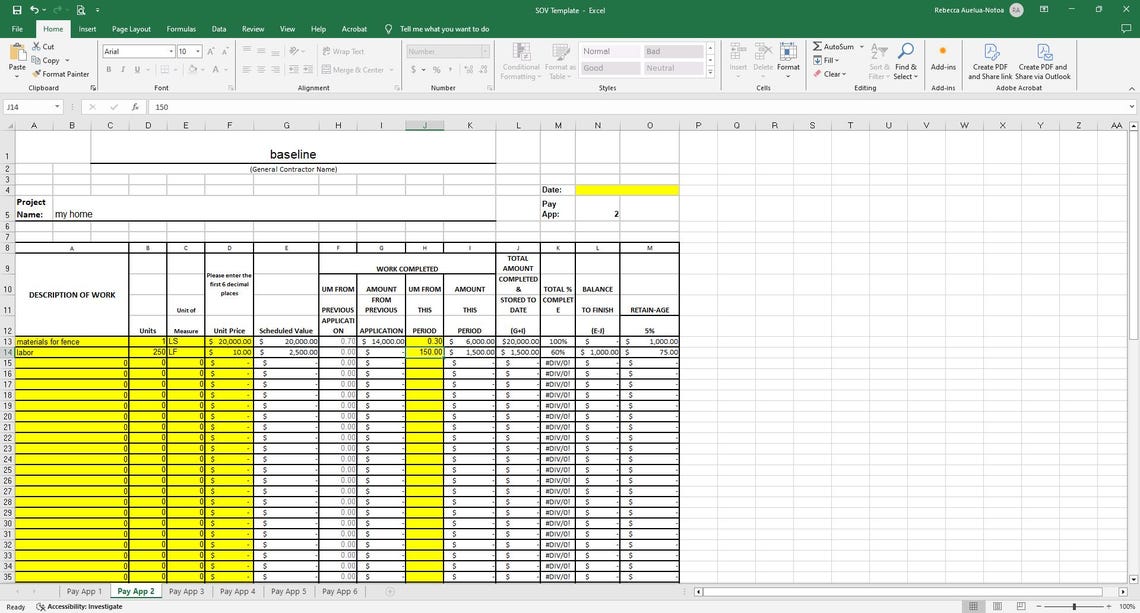1140x613 pixels.
Task: Click the Percent Style icon
Action: pyautogui.click(x=436, y=70)
